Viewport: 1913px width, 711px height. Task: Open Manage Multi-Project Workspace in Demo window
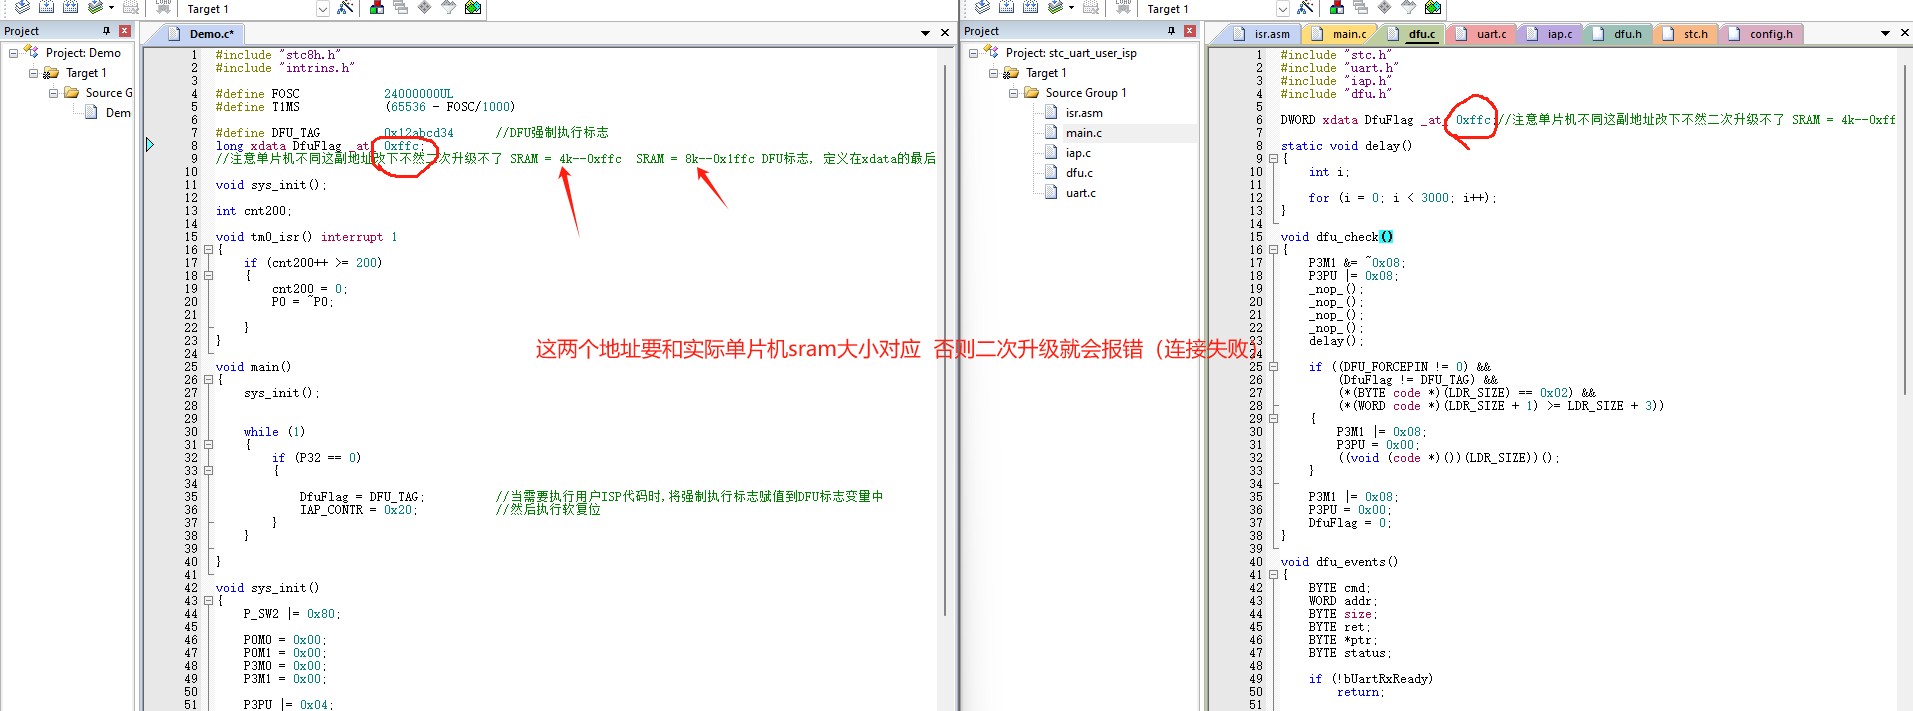point(400,7)
